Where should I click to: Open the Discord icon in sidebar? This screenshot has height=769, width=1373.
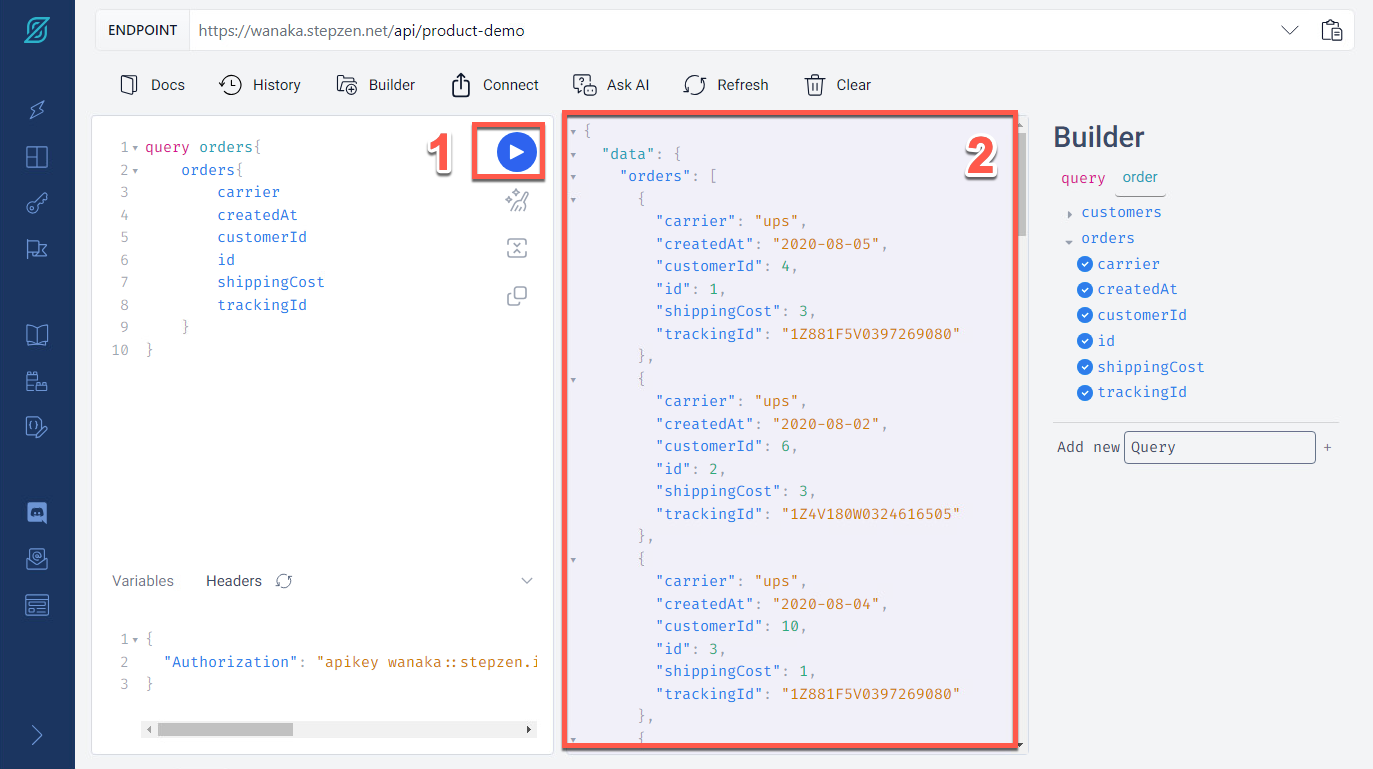pyautogui.click(x=37, y=512)
